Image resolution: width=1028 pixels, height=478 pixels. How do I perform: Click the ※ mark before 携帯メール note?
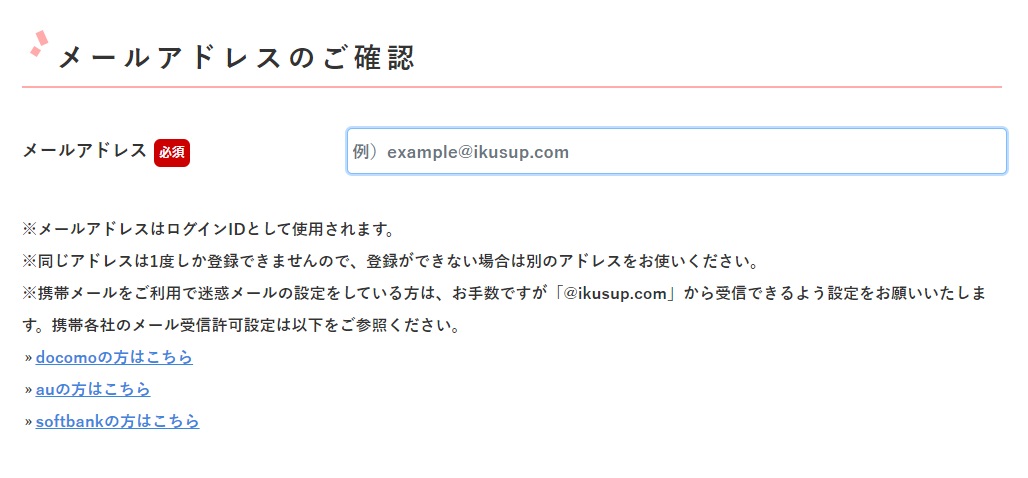point(29,294)
